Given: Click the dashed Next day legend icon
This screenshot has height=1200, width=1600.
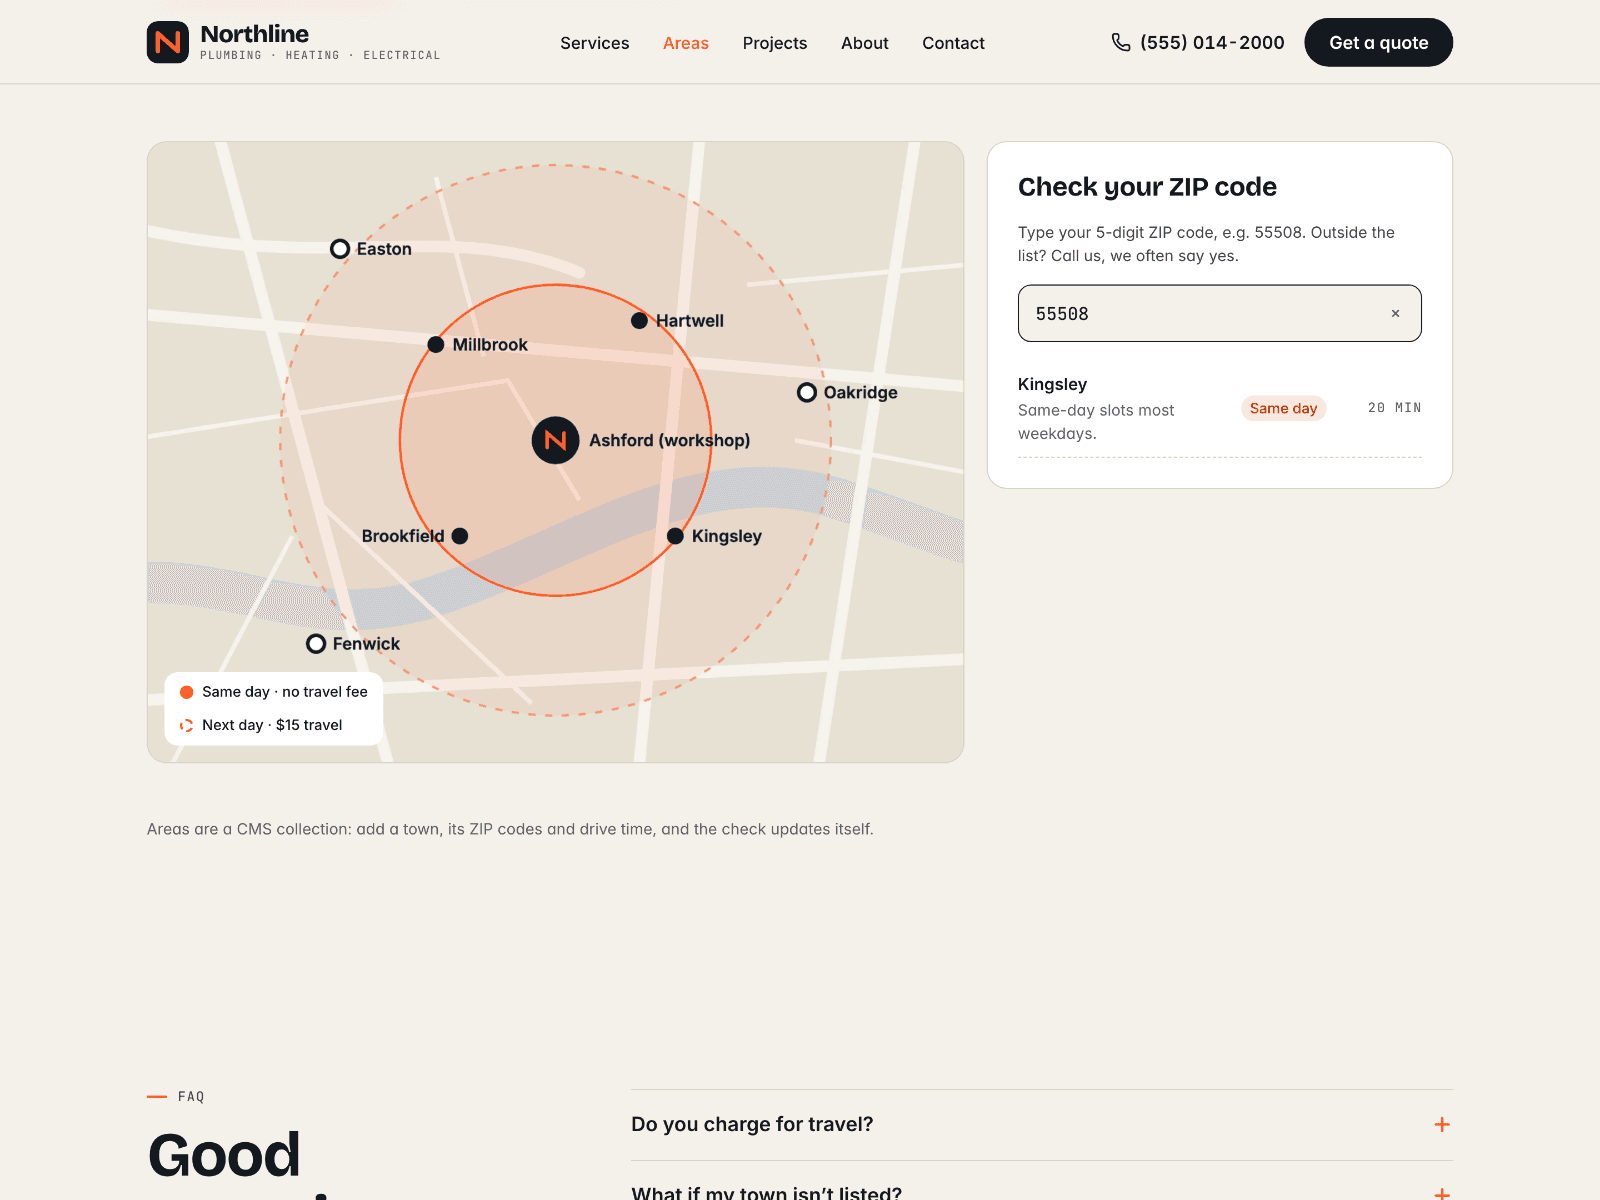Looking at the screenshot, I should click(186, 725).
